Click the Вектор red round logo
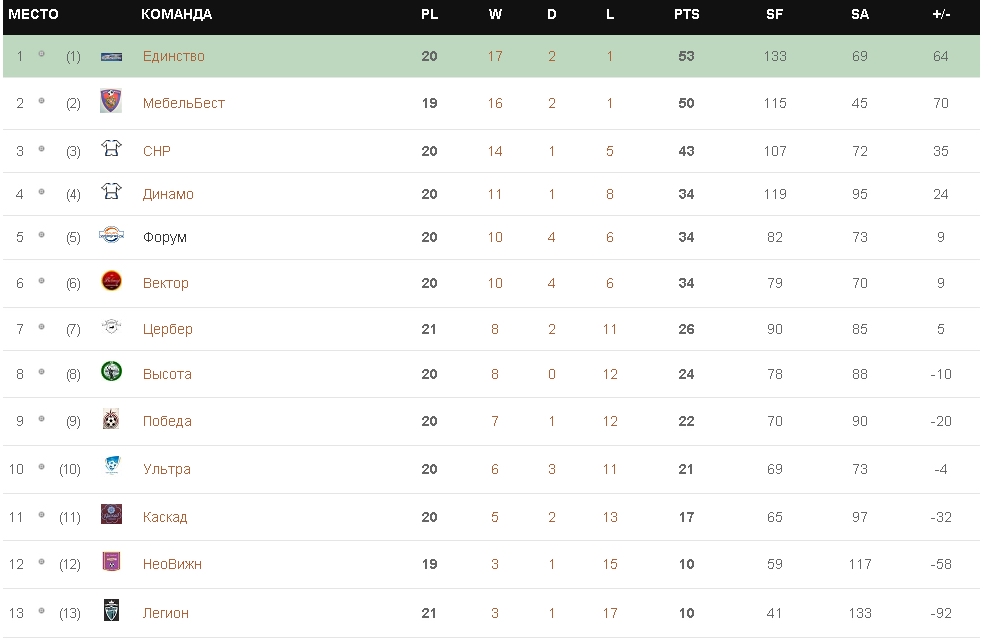 (111, 281)
